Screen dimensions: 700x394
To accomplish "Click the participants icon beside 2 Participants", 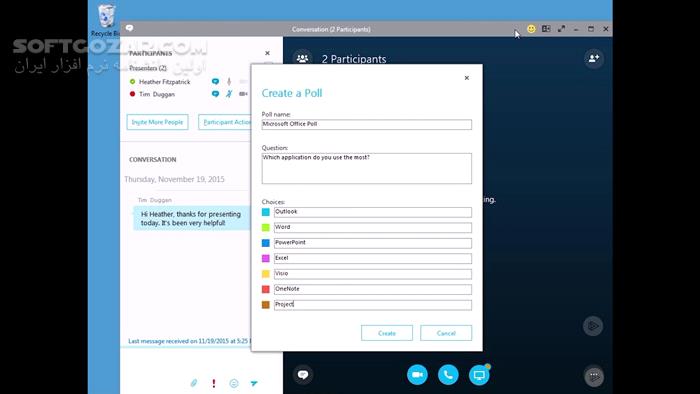I will 303,58.
